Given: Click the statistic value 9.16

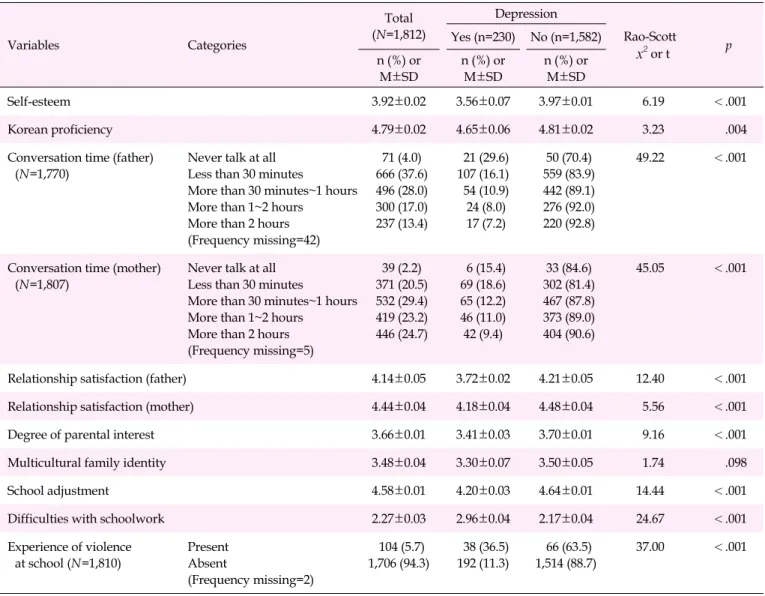Looking at the screenshot, I should (x=653, y=435).
